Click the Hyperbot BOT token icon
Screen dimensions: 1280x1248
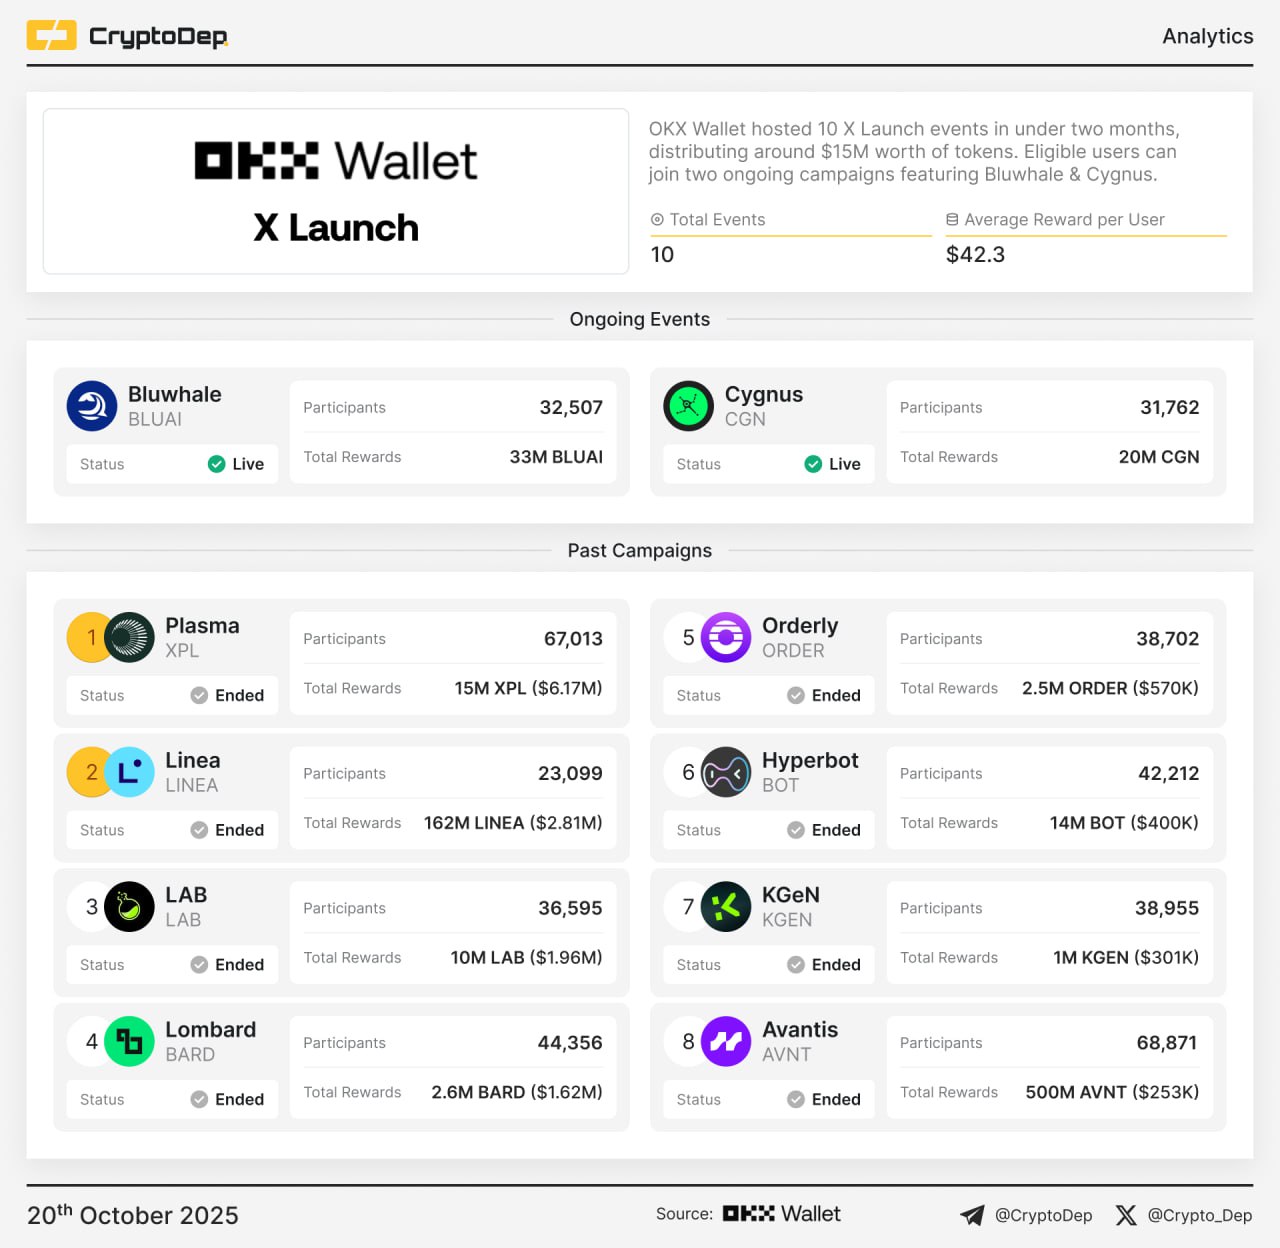click(x=726, y=772)
